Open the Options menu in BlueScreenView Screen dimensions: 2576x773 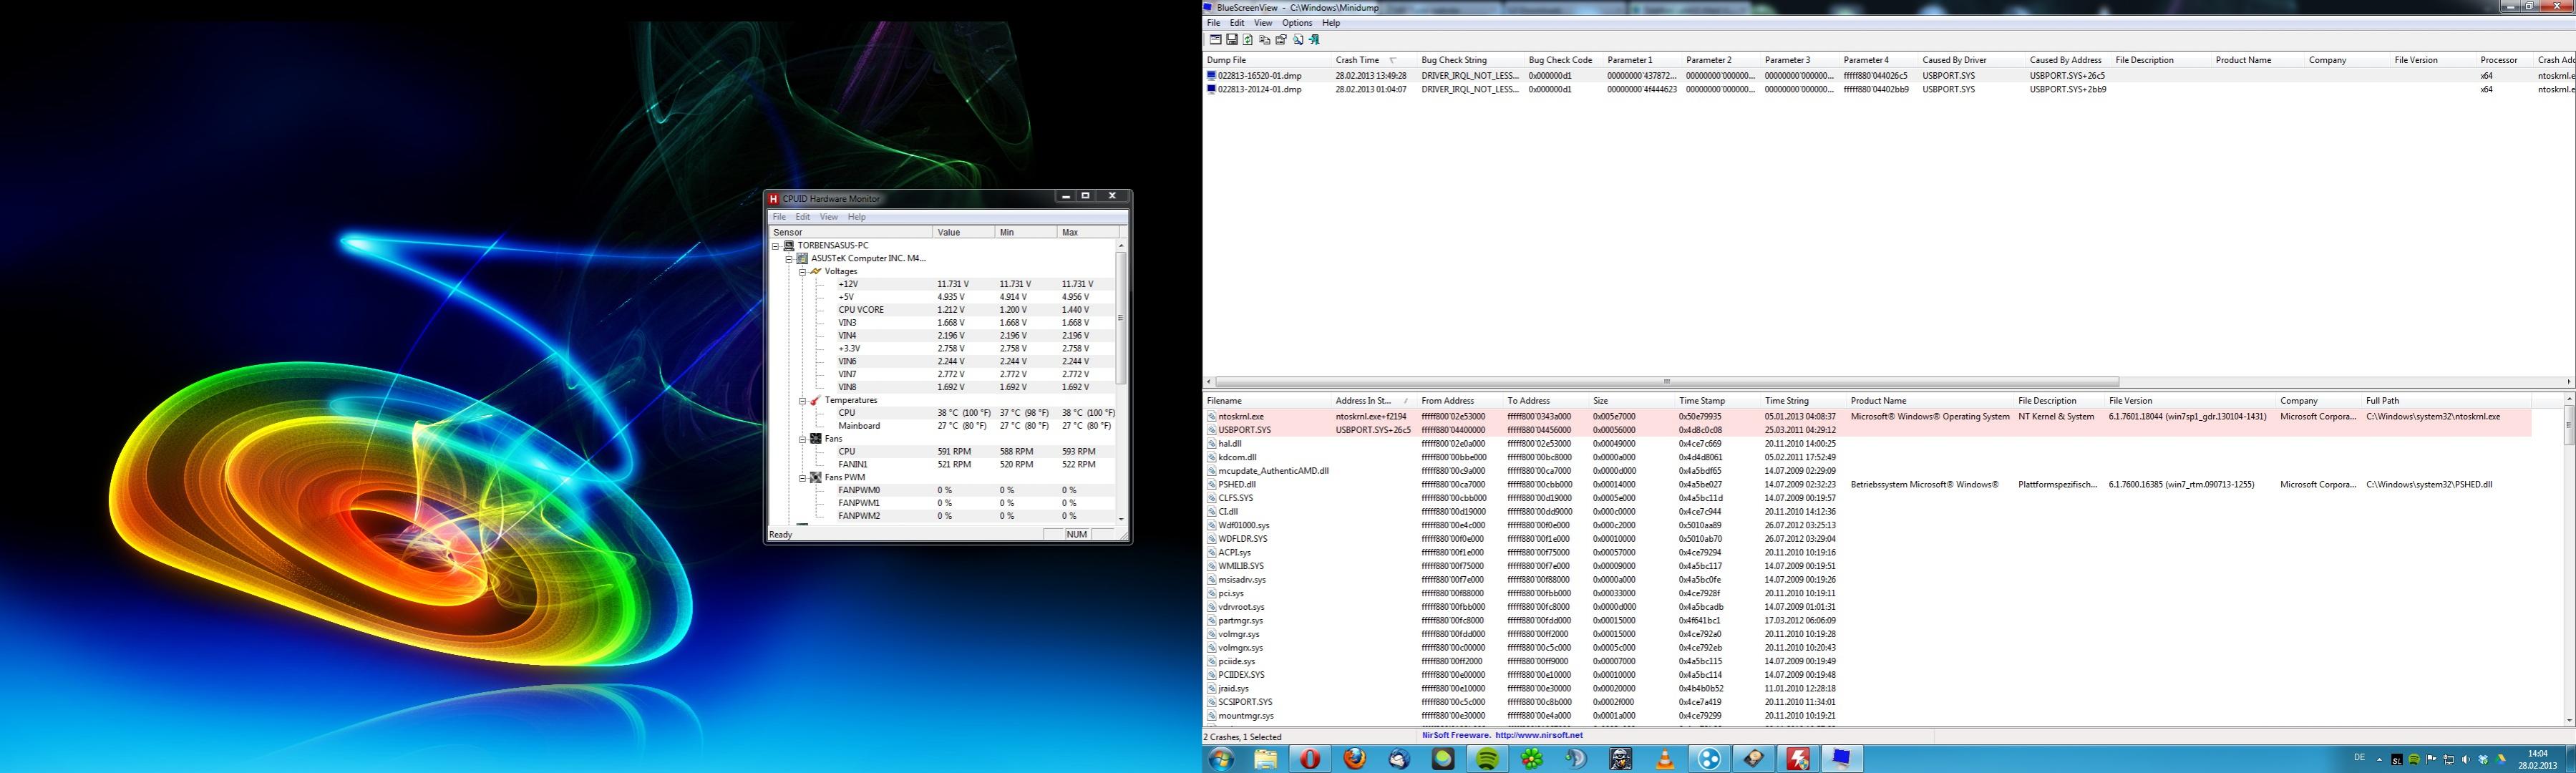click(x=1296, y=23)
